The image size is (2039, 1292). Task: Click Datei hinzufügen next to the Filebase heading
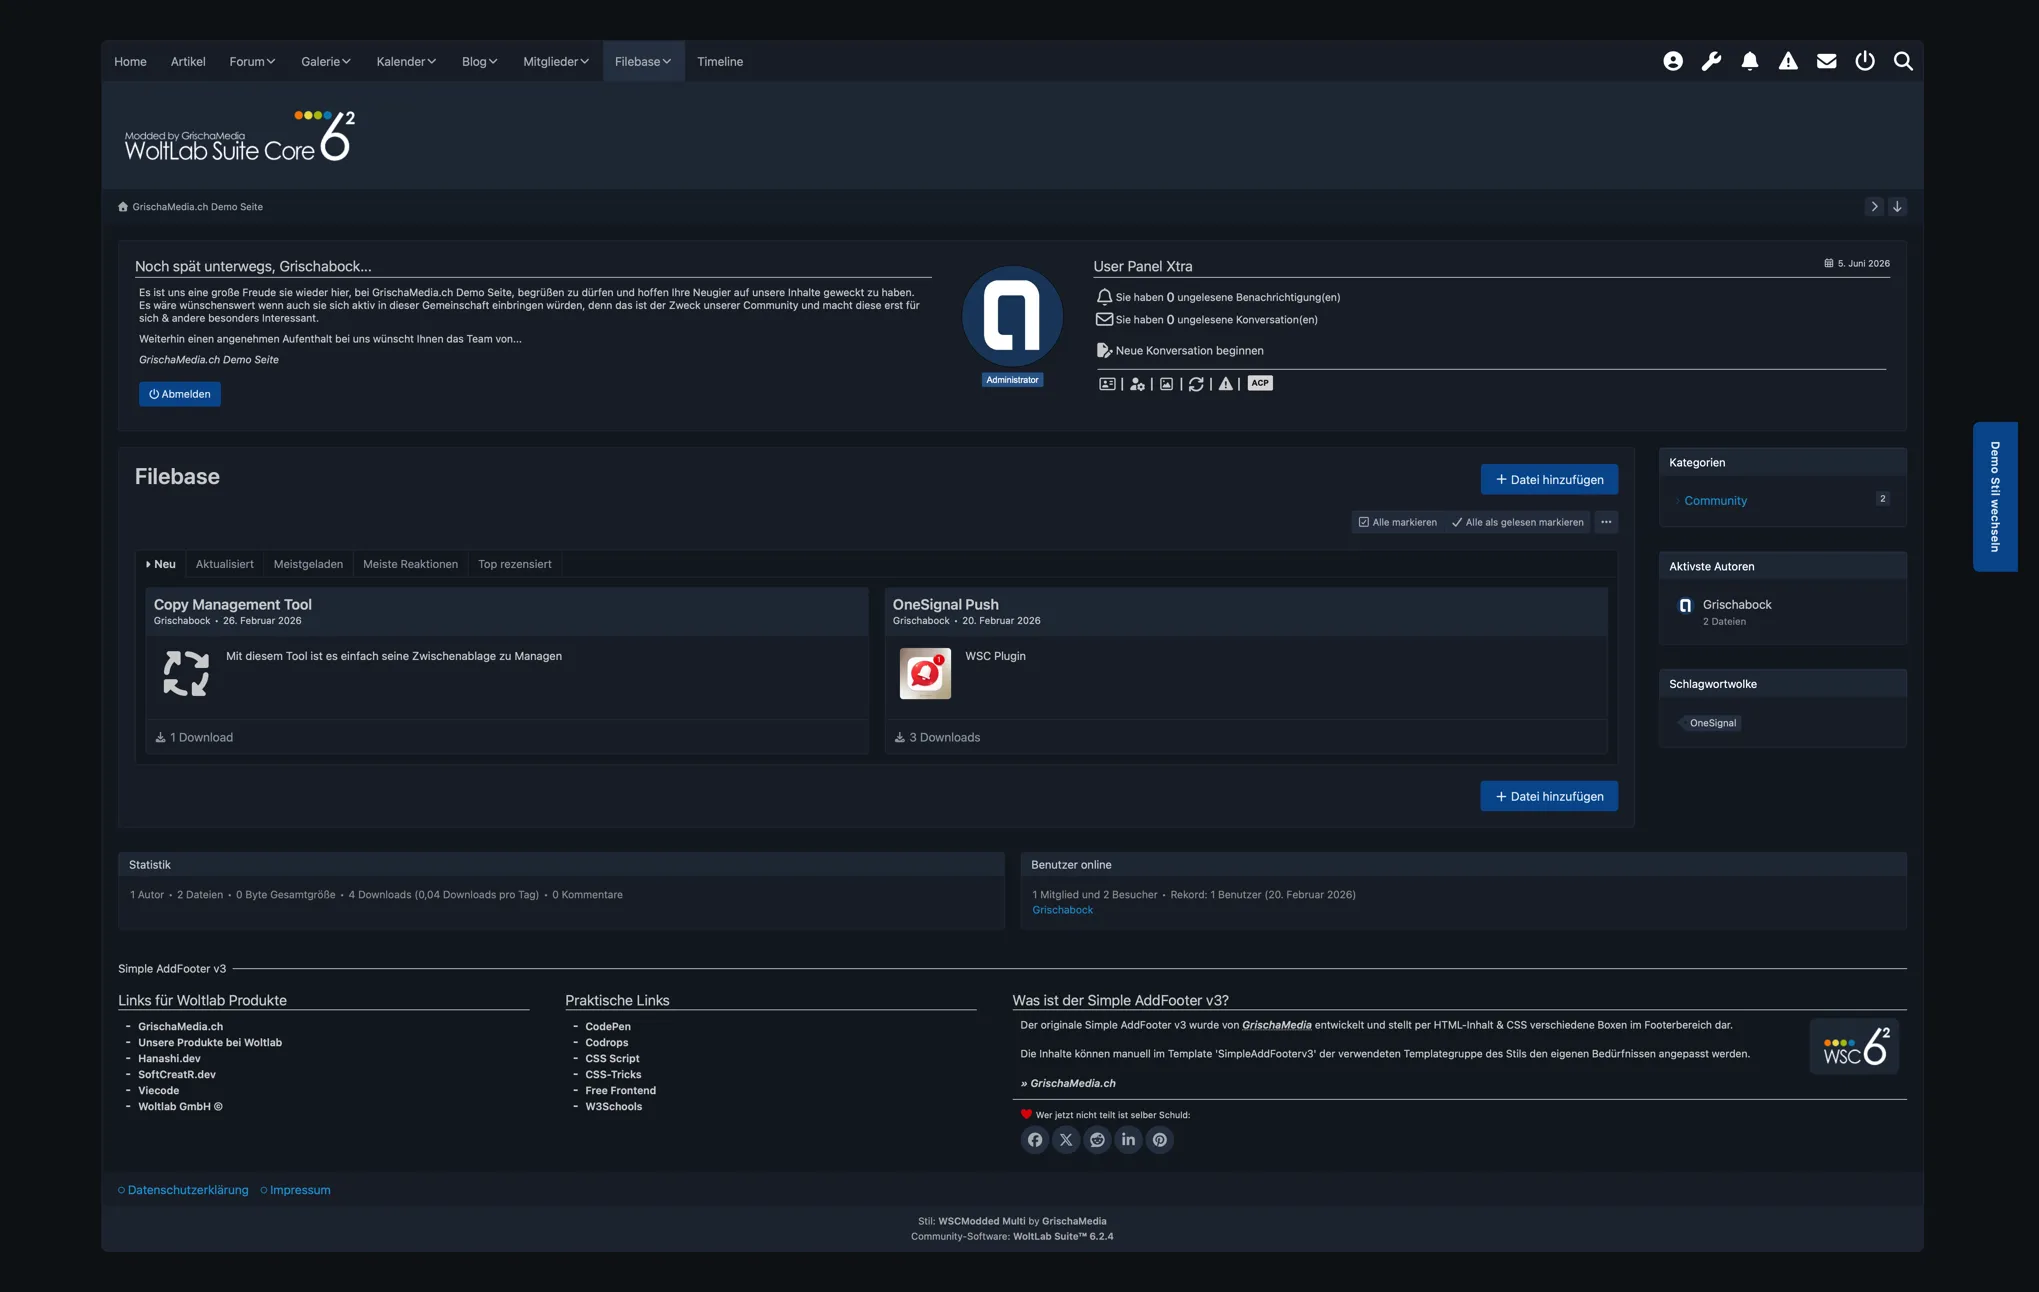1549,480
